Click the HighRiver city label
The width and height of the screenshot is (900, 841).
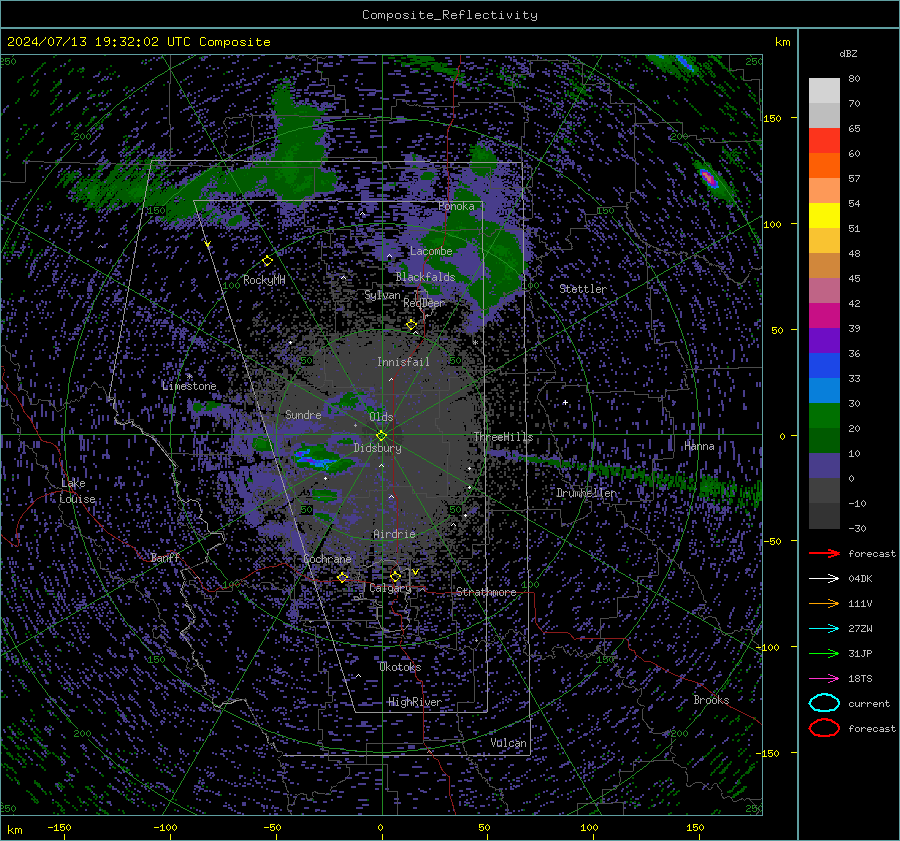pyautogui.click(x=414, y=702)
